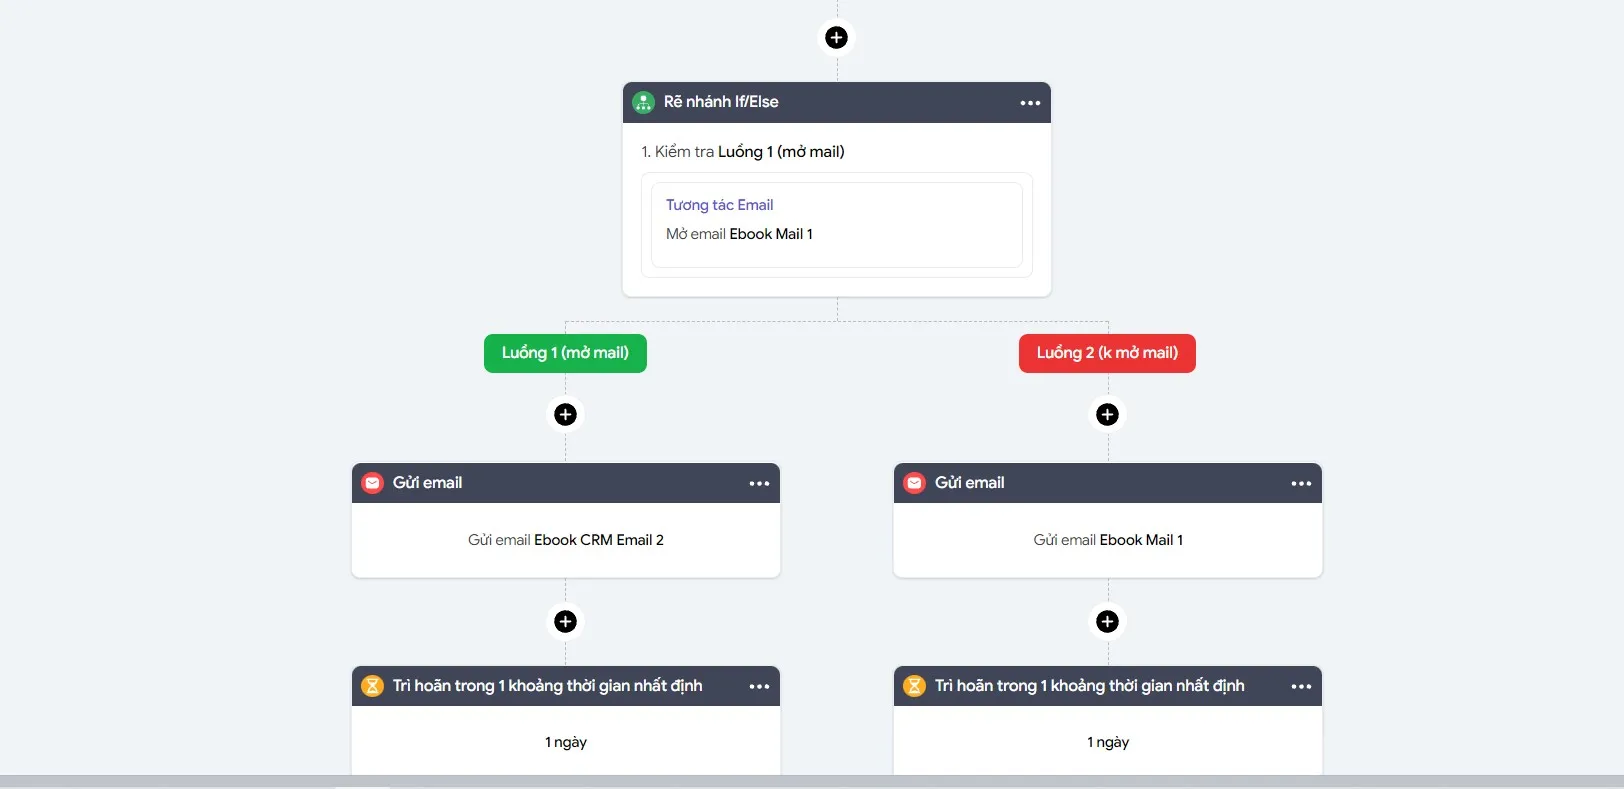1624x789 pixels.
Task: Click the green branch icon on If/Else header
Action: click(x=644, y=102)
